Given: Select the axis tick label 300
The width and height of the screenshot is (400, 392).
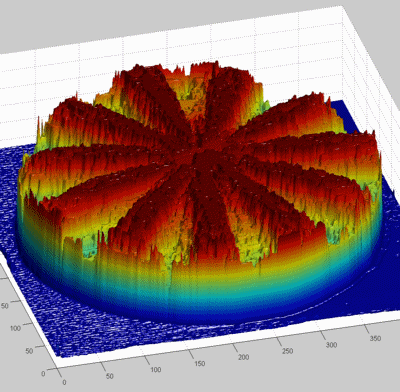Looking at the screenshot, I should coord(331,345).
